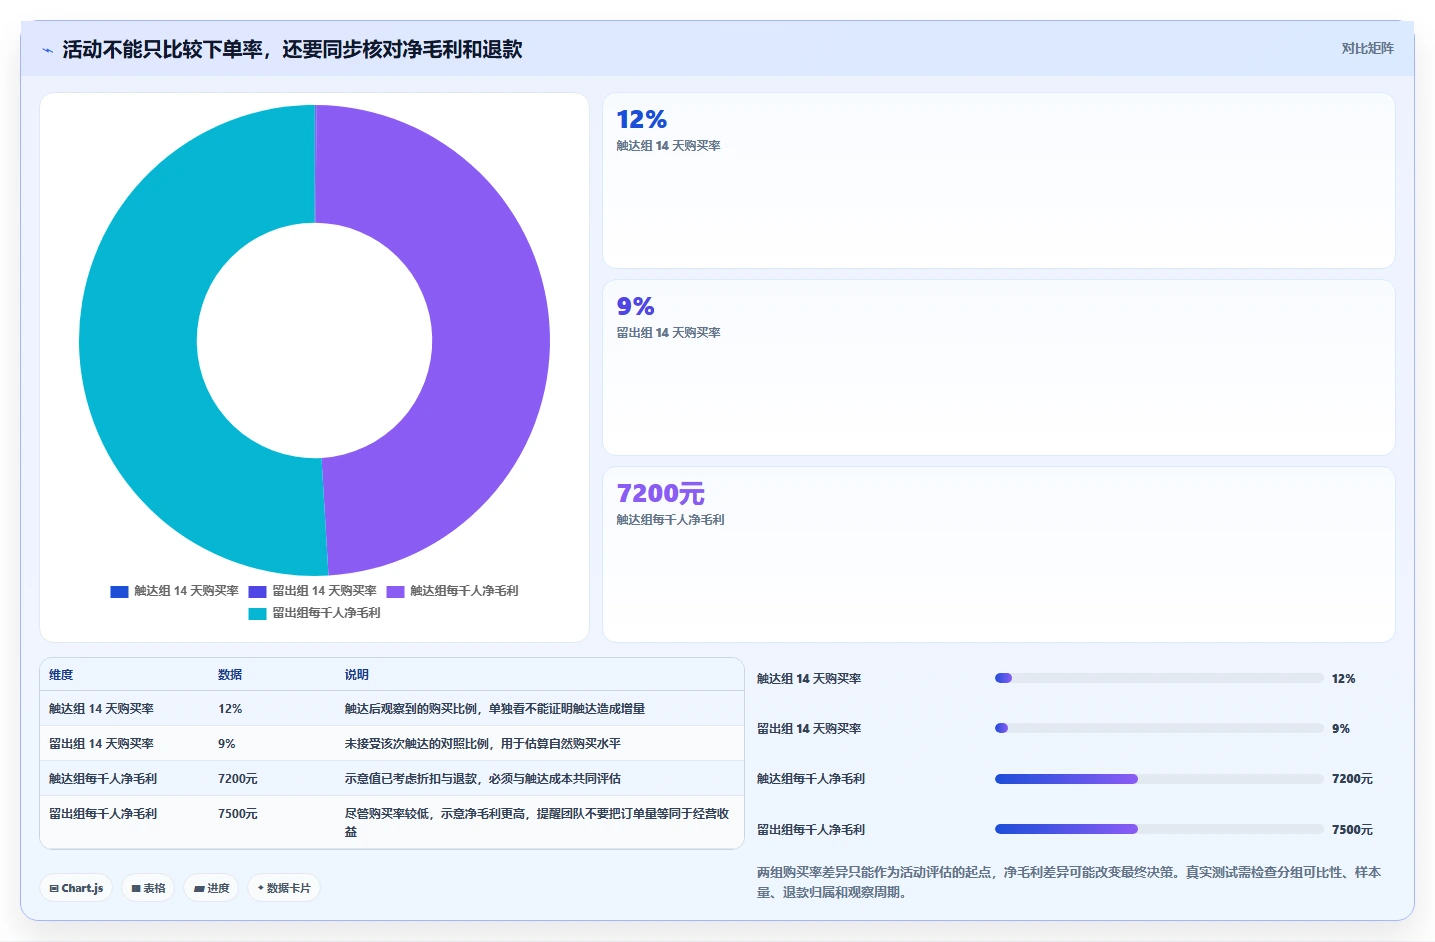Toggle the 留出组 14 天购买率 legend swatch

point(257,591)
